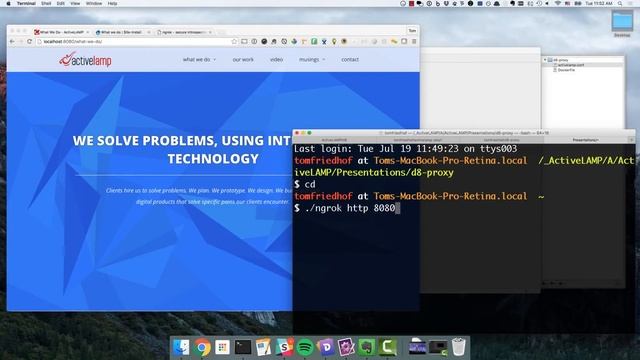This screenshot has width=640, height=360.
Task: Click the red icon in the menu bar
Action: pyautogui.click(x=411, y=3)
